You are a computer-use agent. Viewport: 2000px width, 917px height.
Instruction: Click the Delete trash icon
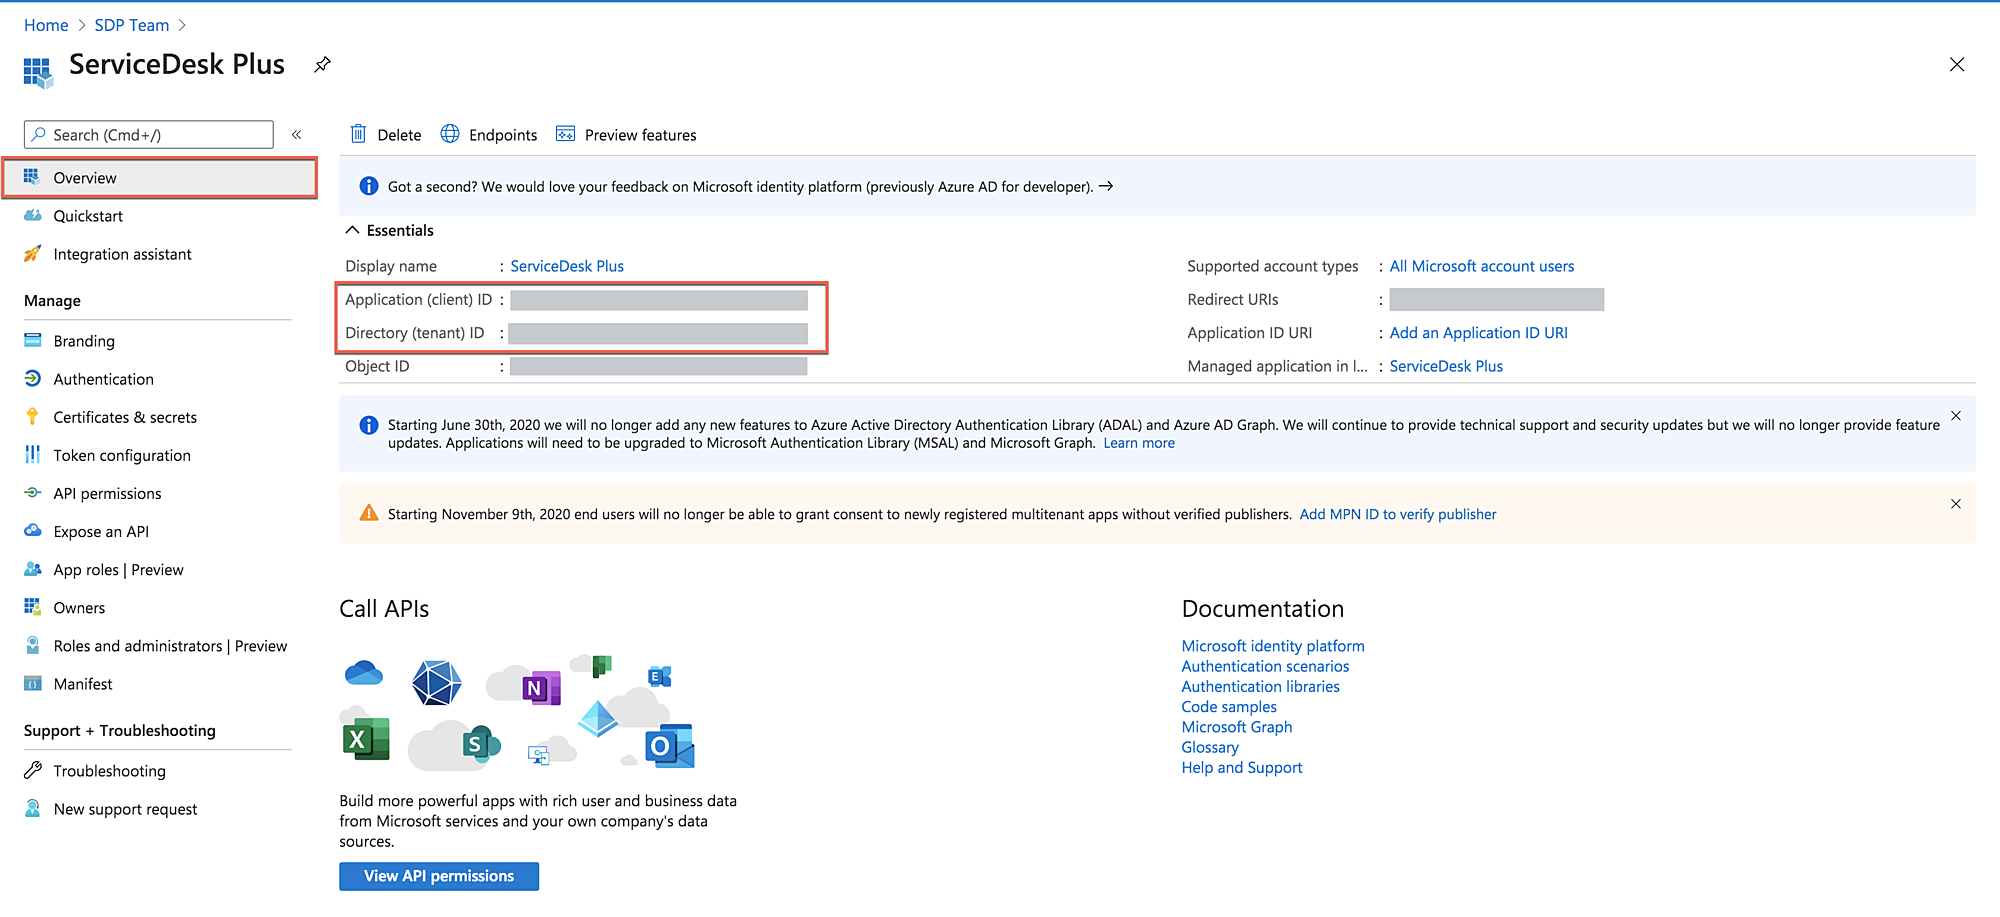point(358,134)
